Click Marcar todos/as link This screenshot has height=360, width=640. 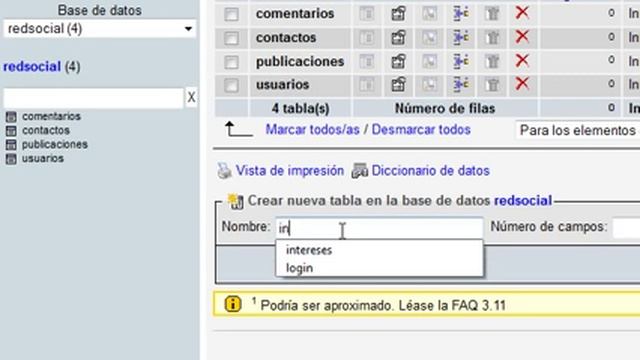tap(312, 129)
